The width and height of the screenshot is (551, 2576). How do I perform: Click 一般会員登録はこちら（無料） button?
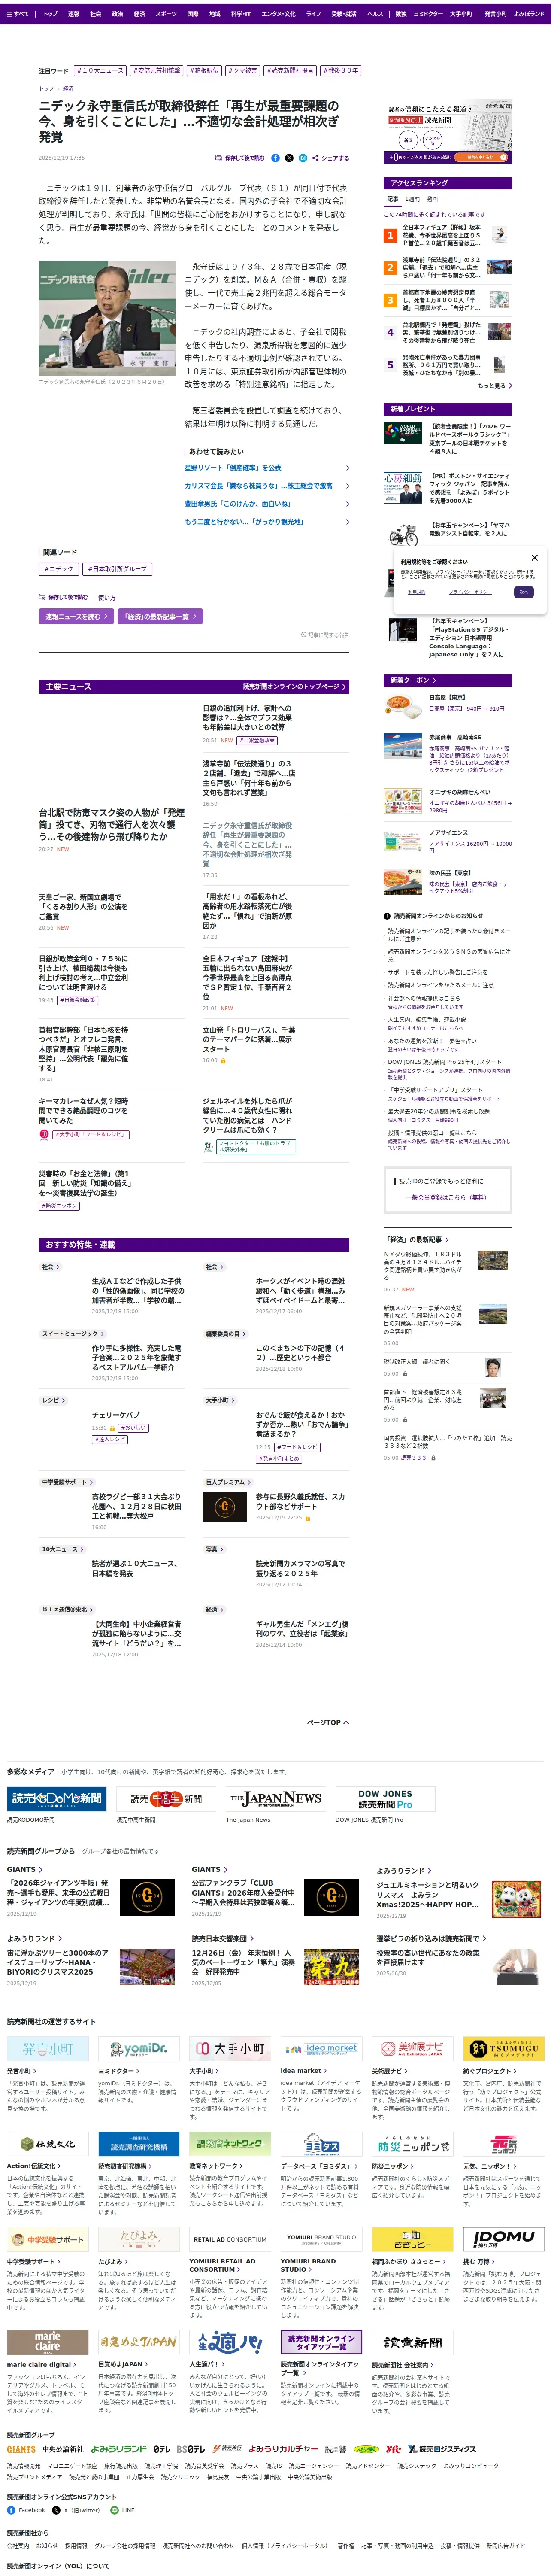click(447, 1197)
